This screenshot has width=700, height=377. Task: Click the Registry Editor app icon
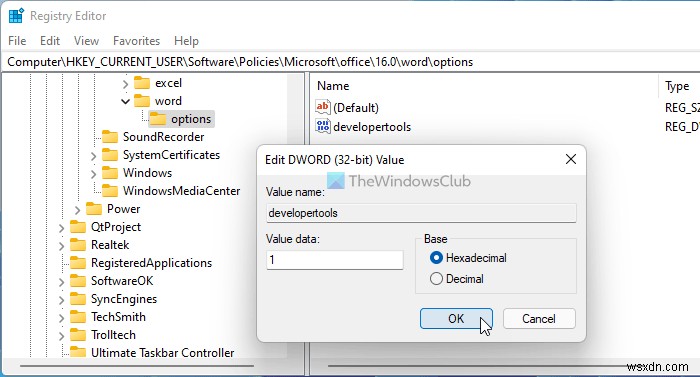(x=16, y=16)
